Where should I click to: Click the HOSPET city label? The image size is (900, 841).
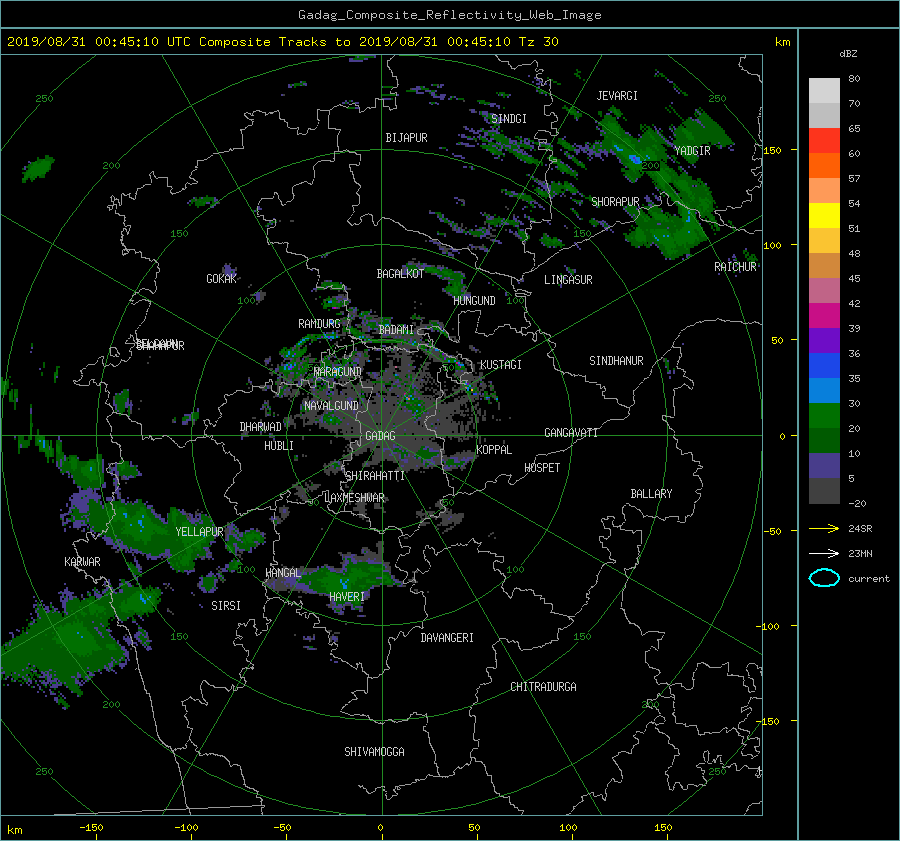coord(542,468)
